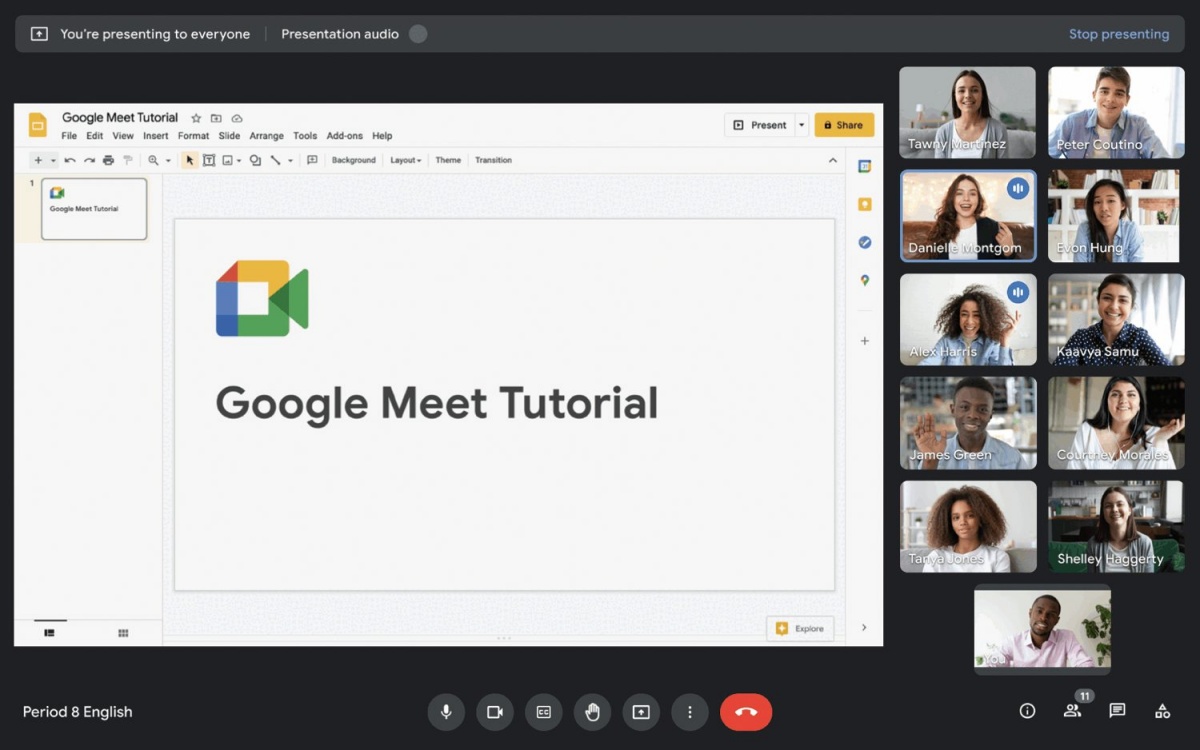Select the line tool
Screen dimensions: 1200x750
click(x=276, y=160)
